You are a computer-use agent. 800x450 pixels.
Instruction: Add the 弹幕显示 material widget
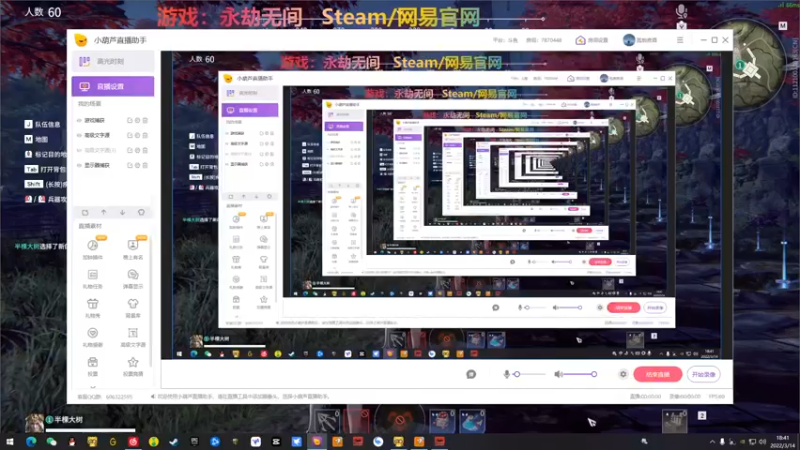point(133,279)
